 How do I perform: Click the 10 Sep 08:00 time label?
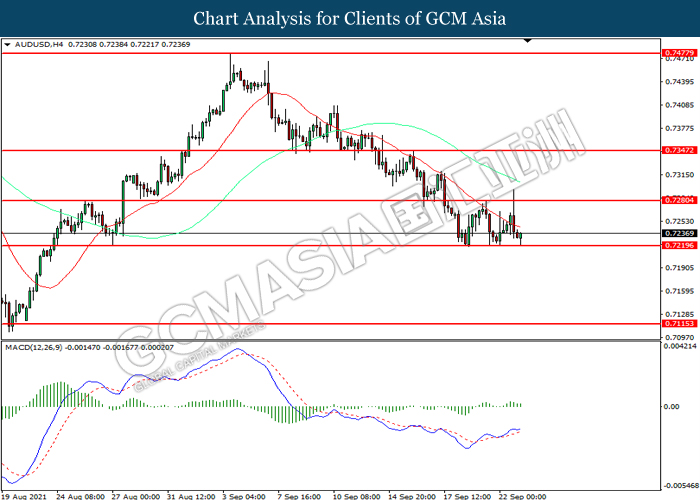pyautogui.click(x=356, y=496)
